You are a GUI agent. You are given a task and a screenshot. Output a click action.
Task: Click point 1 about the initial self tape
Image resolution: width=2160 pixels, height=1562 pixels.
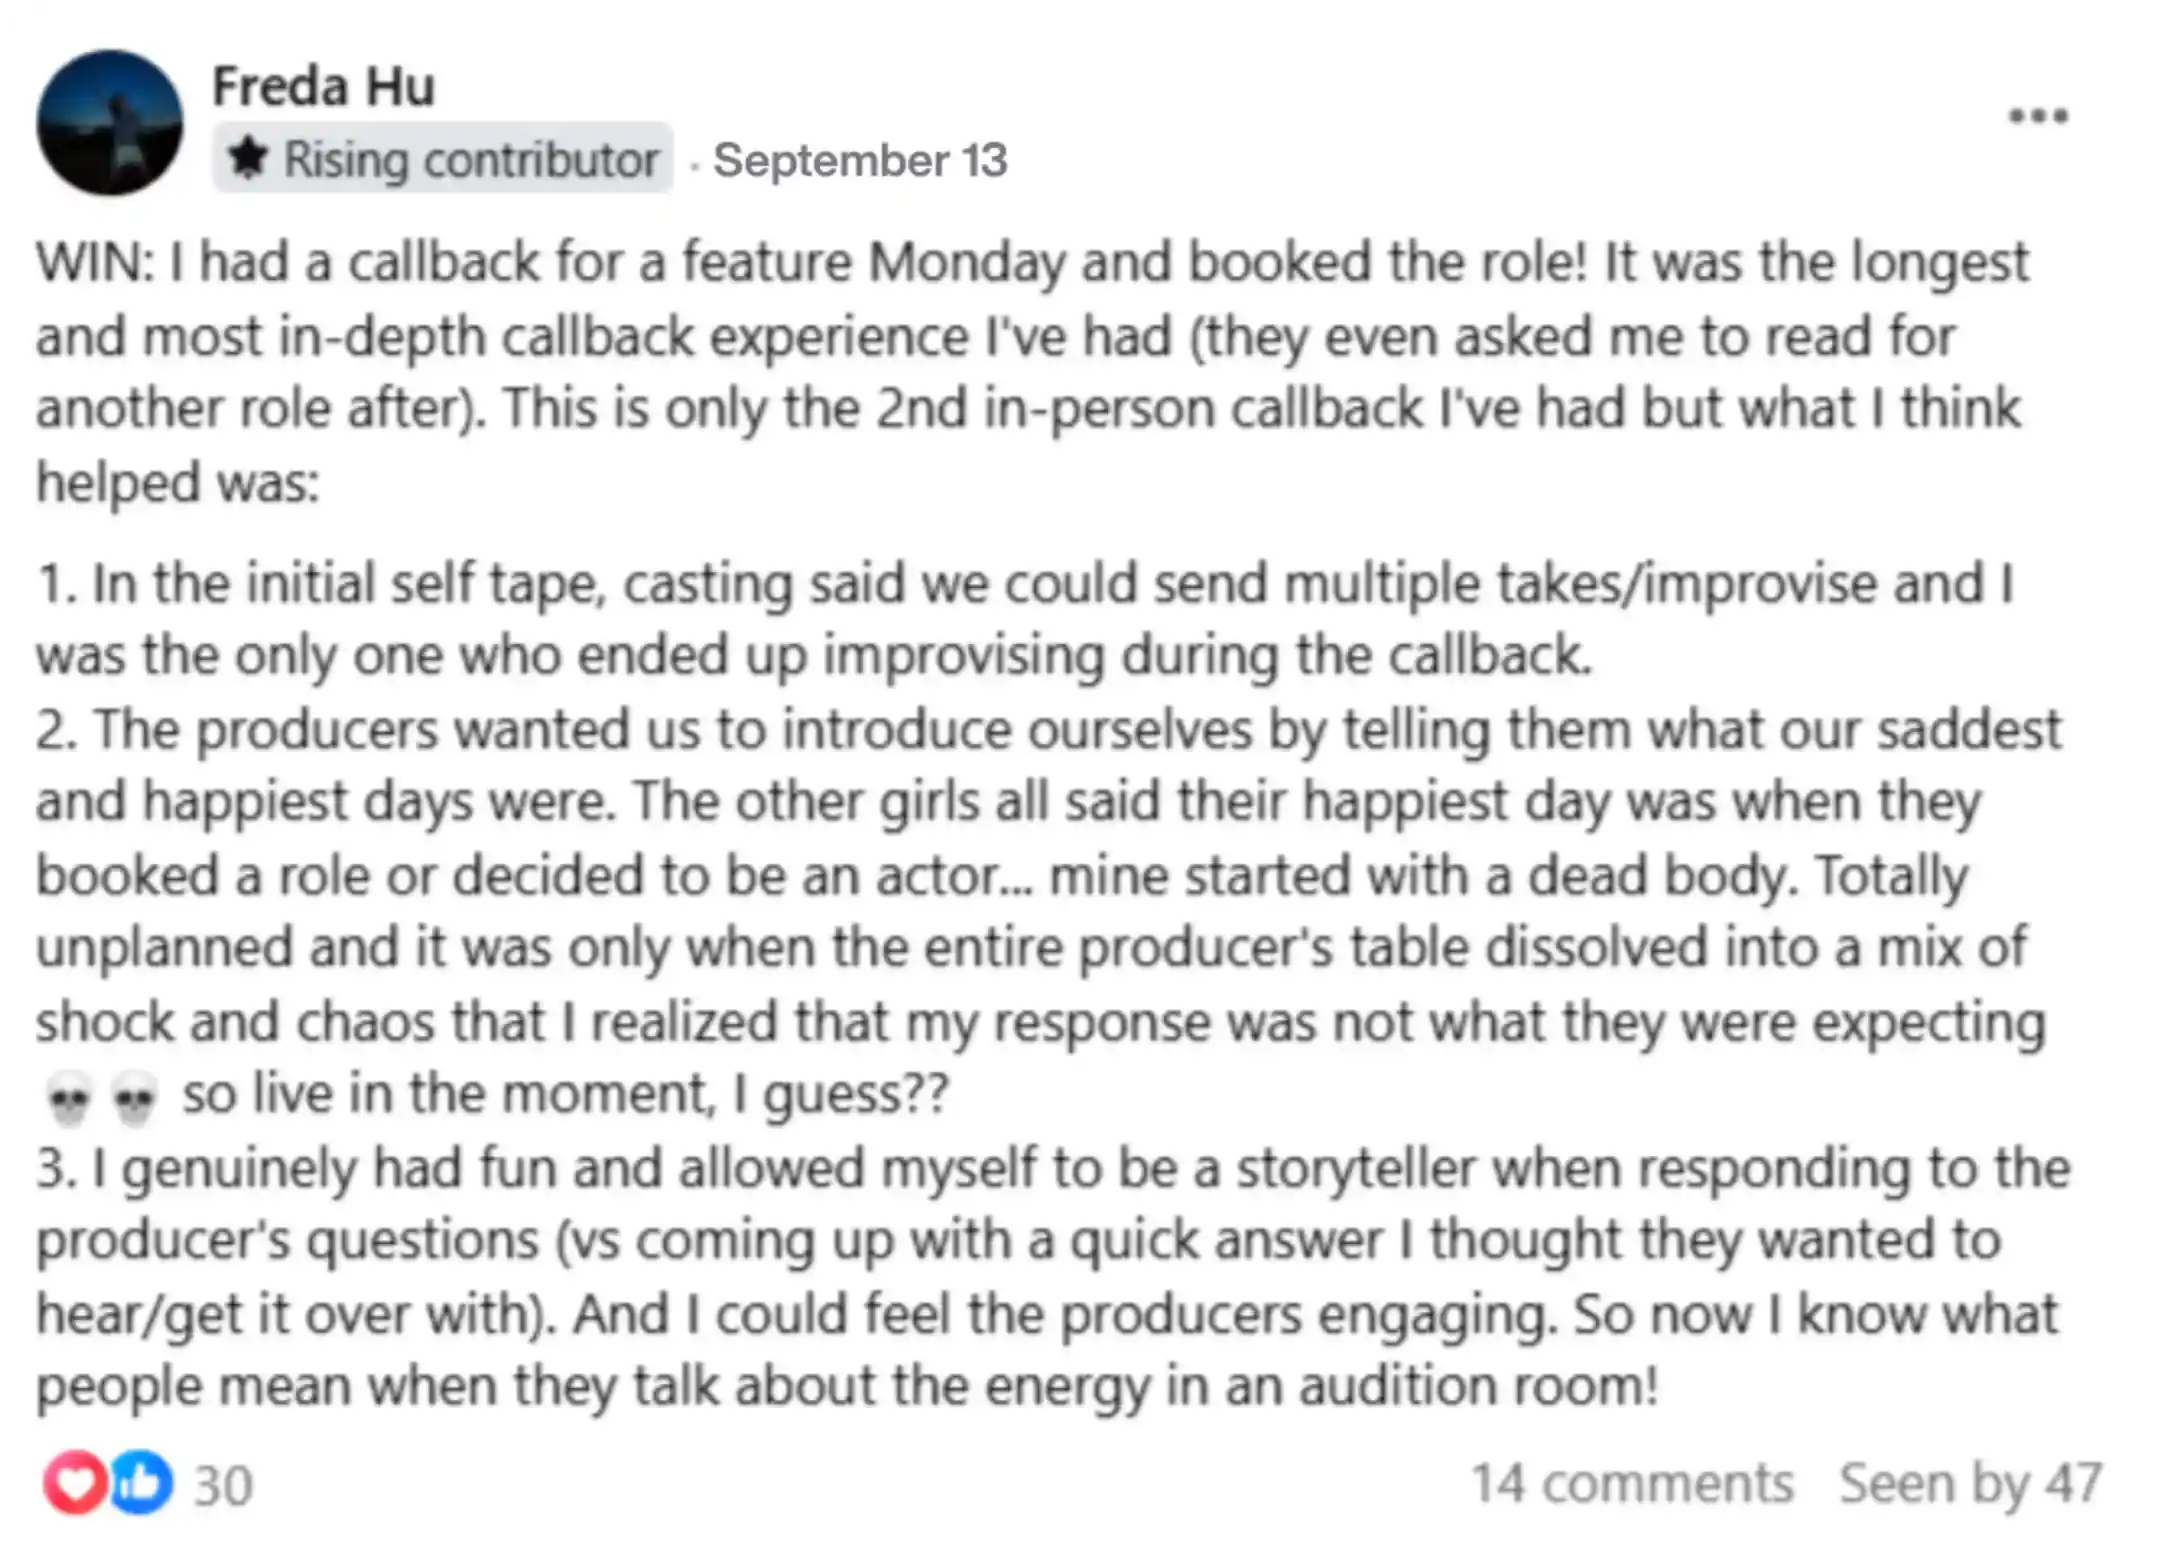(1026, 618)
